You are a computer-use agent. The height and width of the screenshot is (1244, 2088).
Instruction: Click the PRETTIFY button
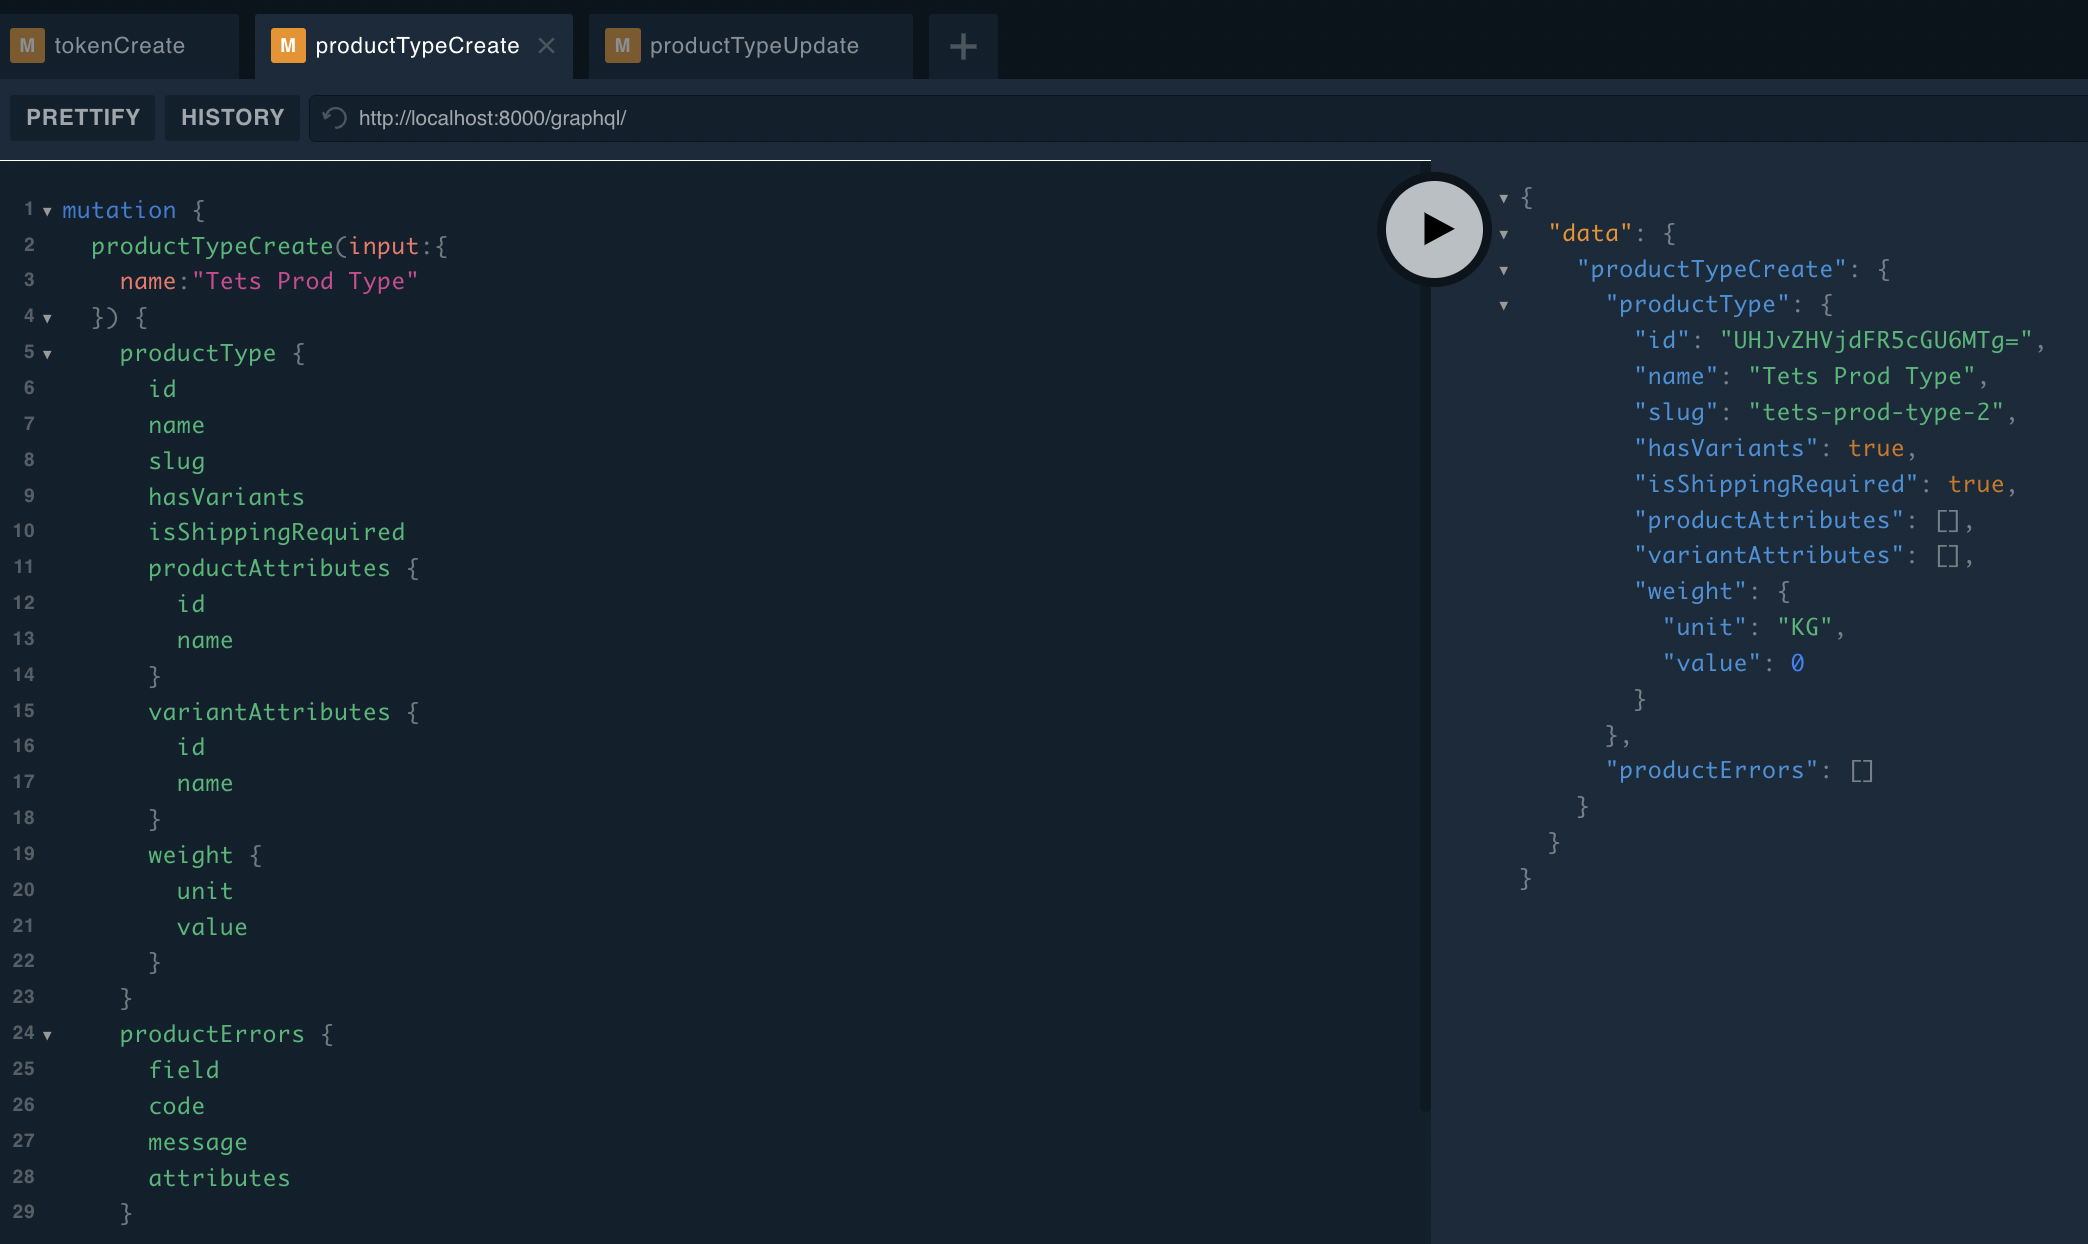click(x=82, y=117)
